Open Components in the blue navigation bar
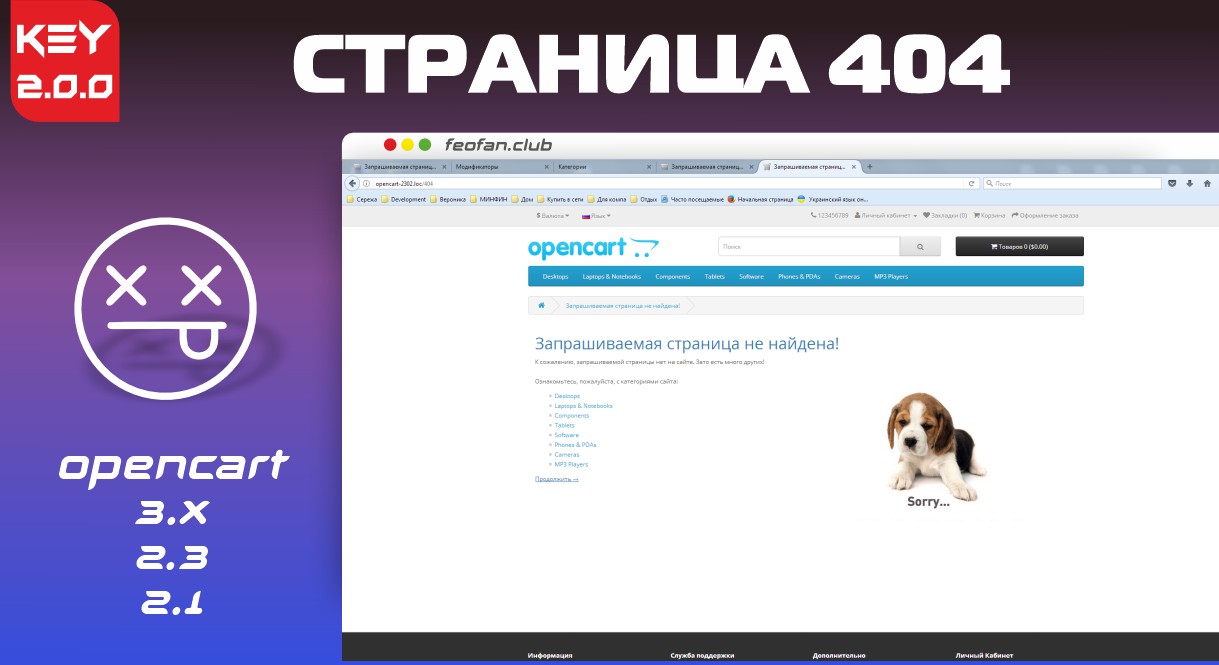The height and width of the screenshot is (665, 1219). point(672,276)
